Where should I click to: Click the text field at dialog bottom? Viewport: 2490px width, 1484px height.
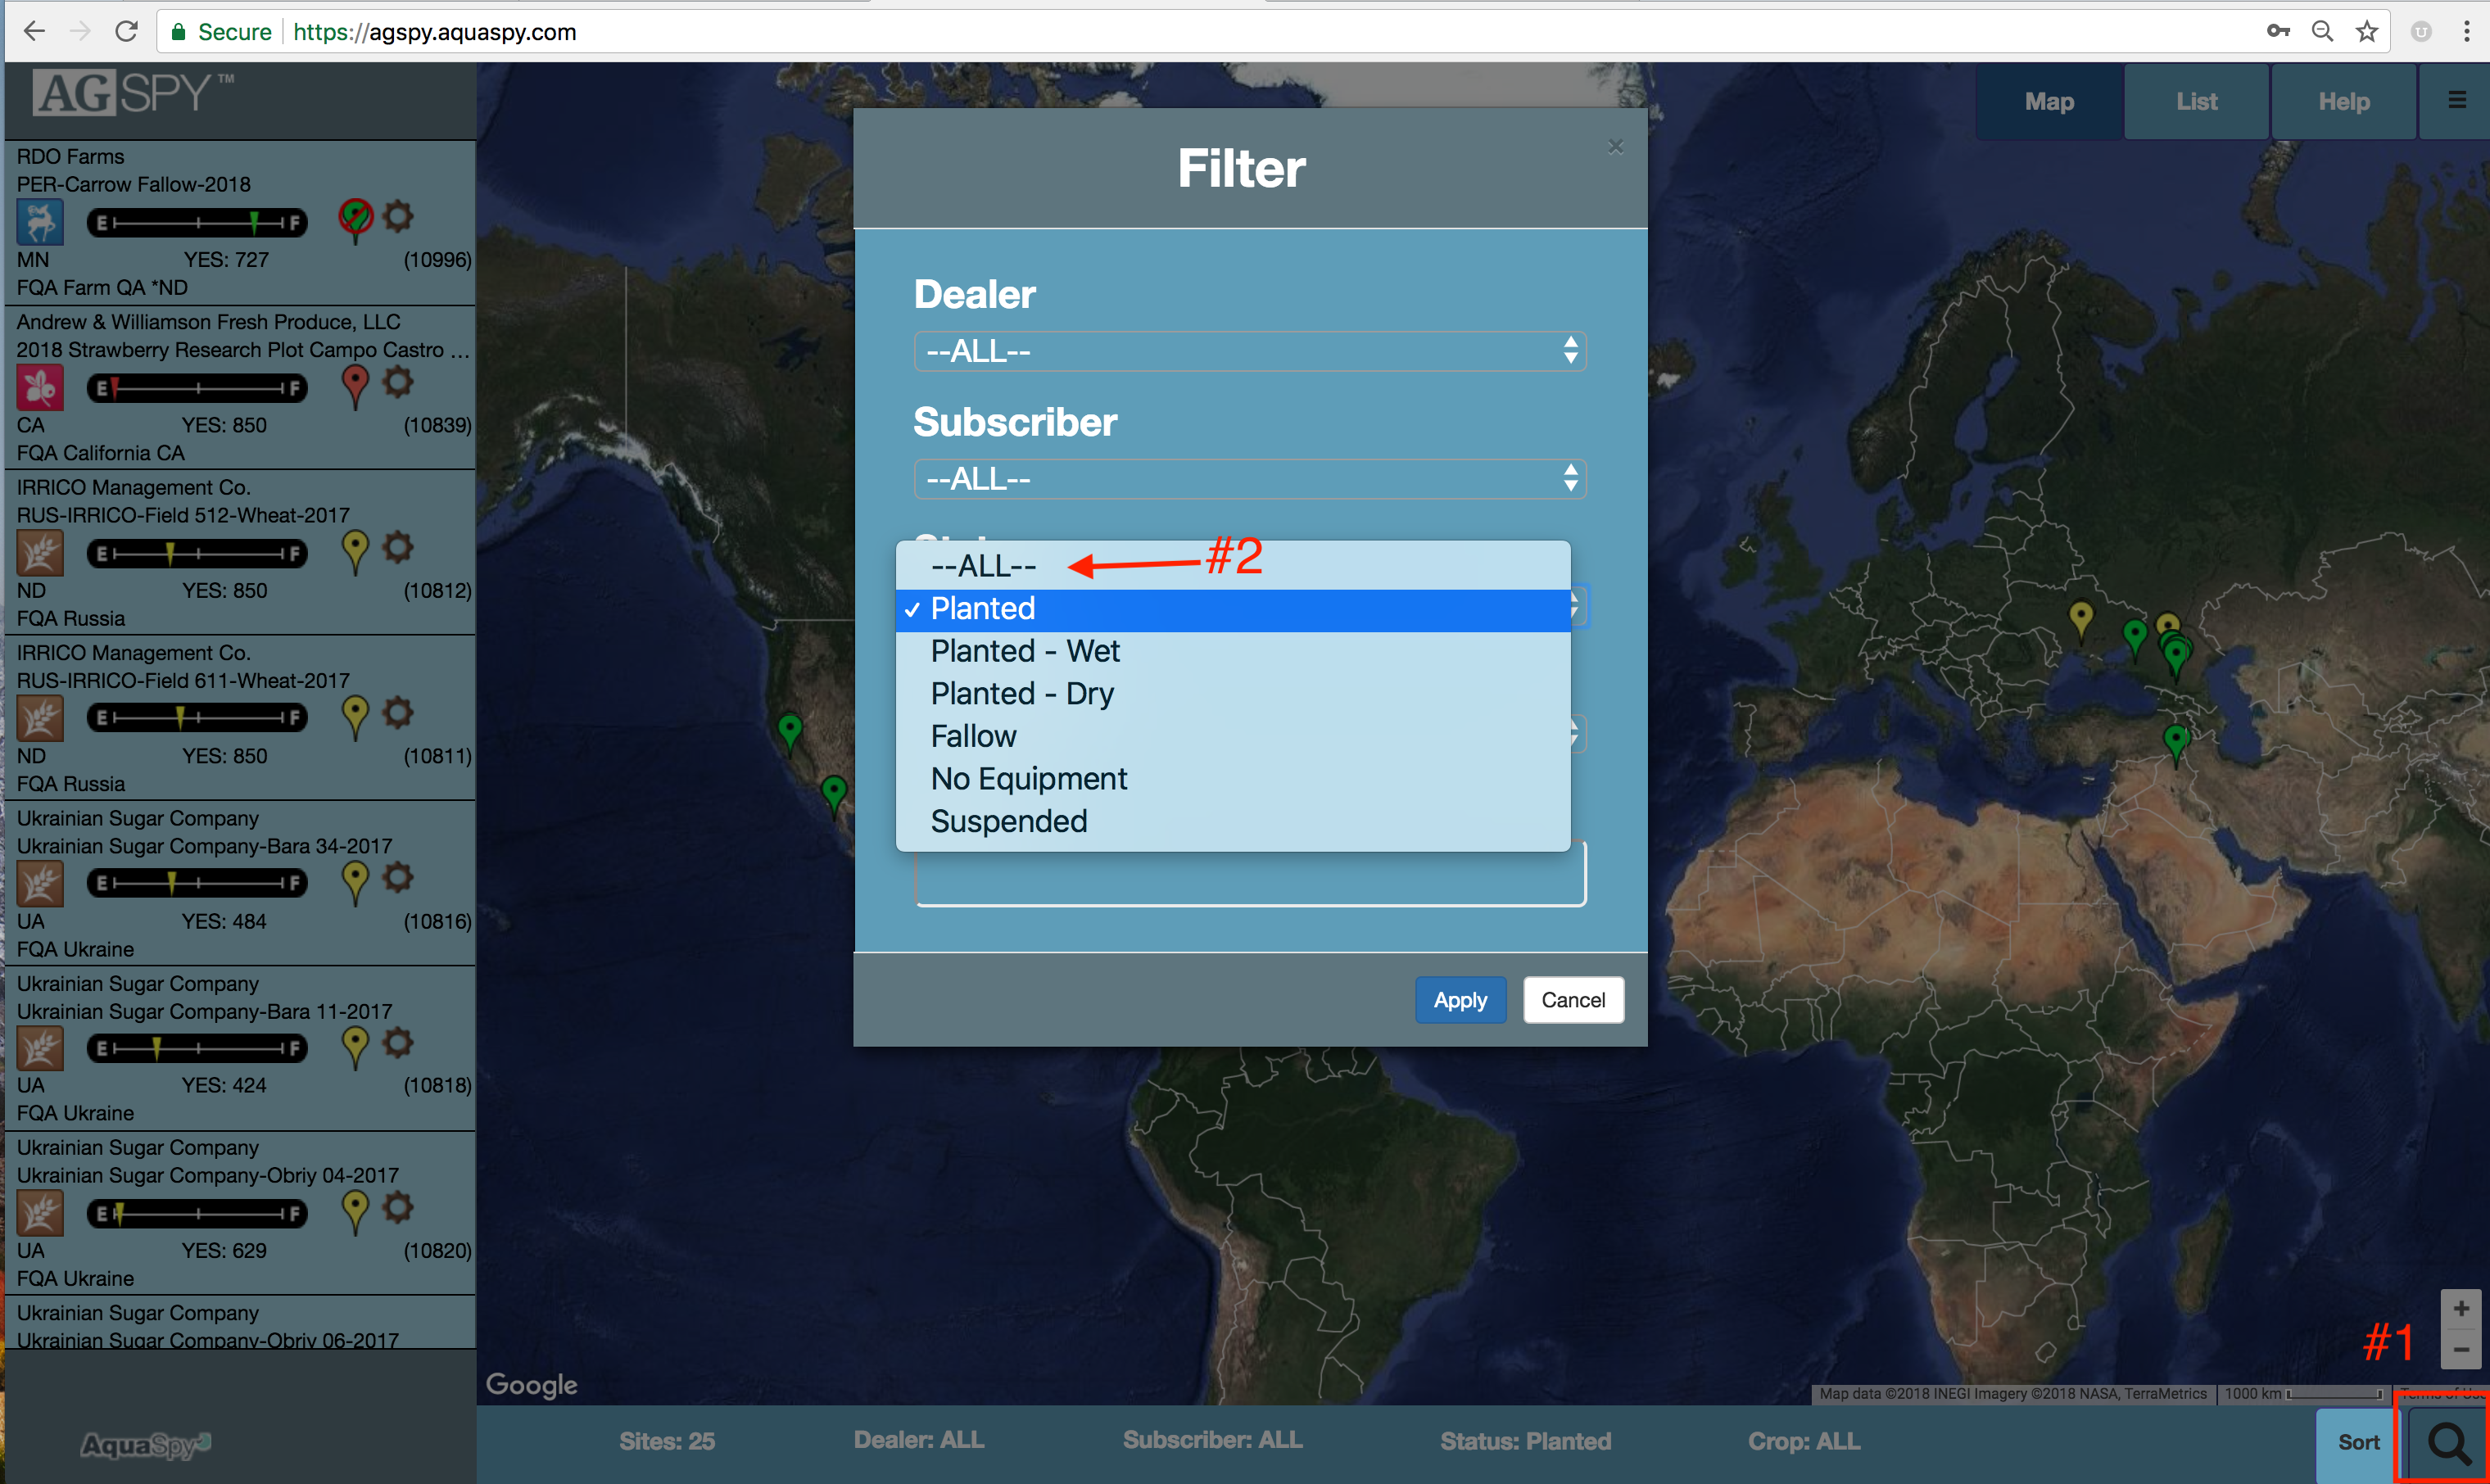(x=1250, y=875)
